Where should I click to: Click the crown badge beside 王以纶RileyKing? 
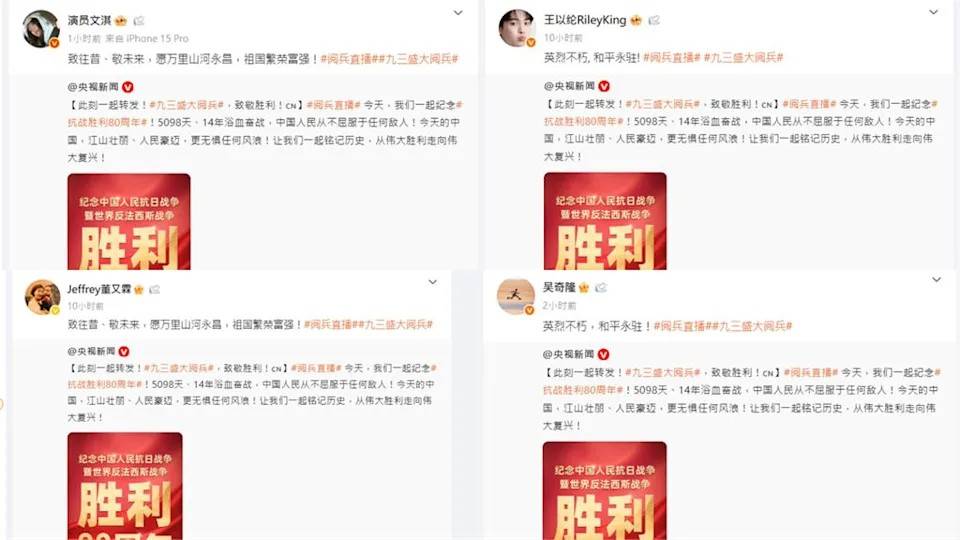(636, 20)
